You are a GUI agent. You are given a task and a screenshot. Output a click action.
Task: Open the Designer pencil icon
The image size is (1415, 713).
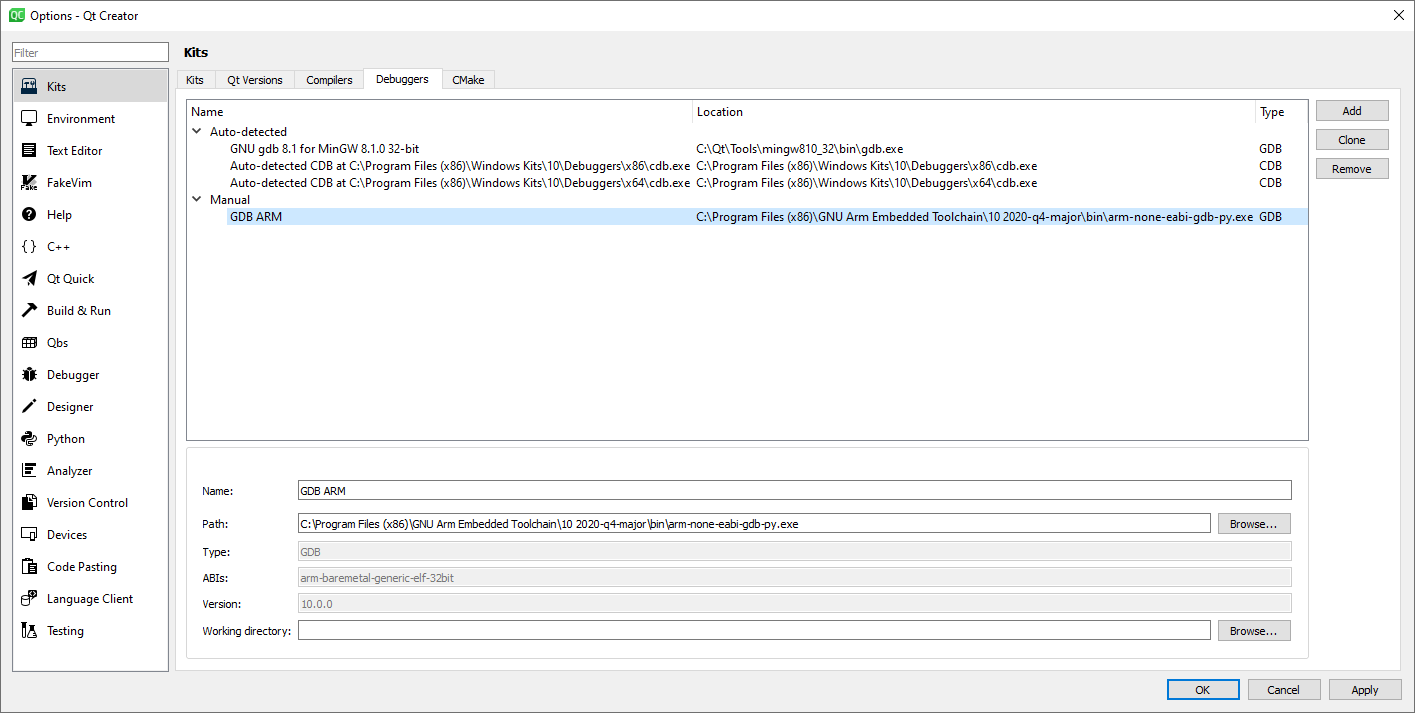point(29,407)
